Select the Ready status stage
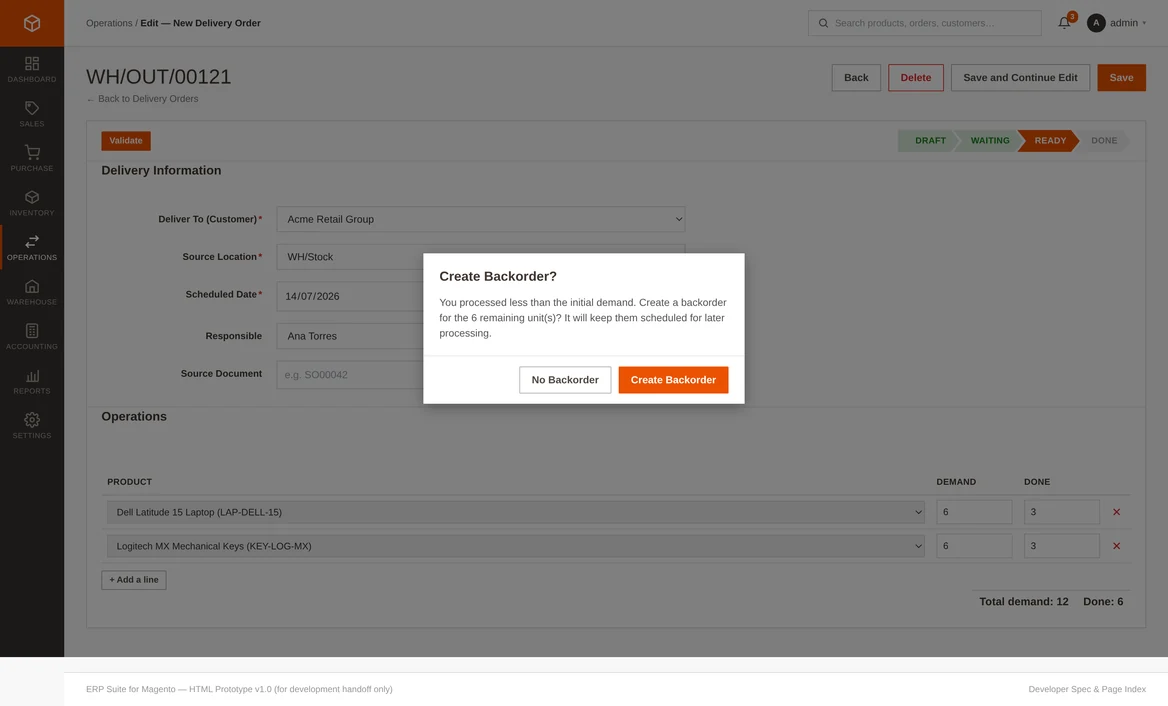 click(1050, 141)
